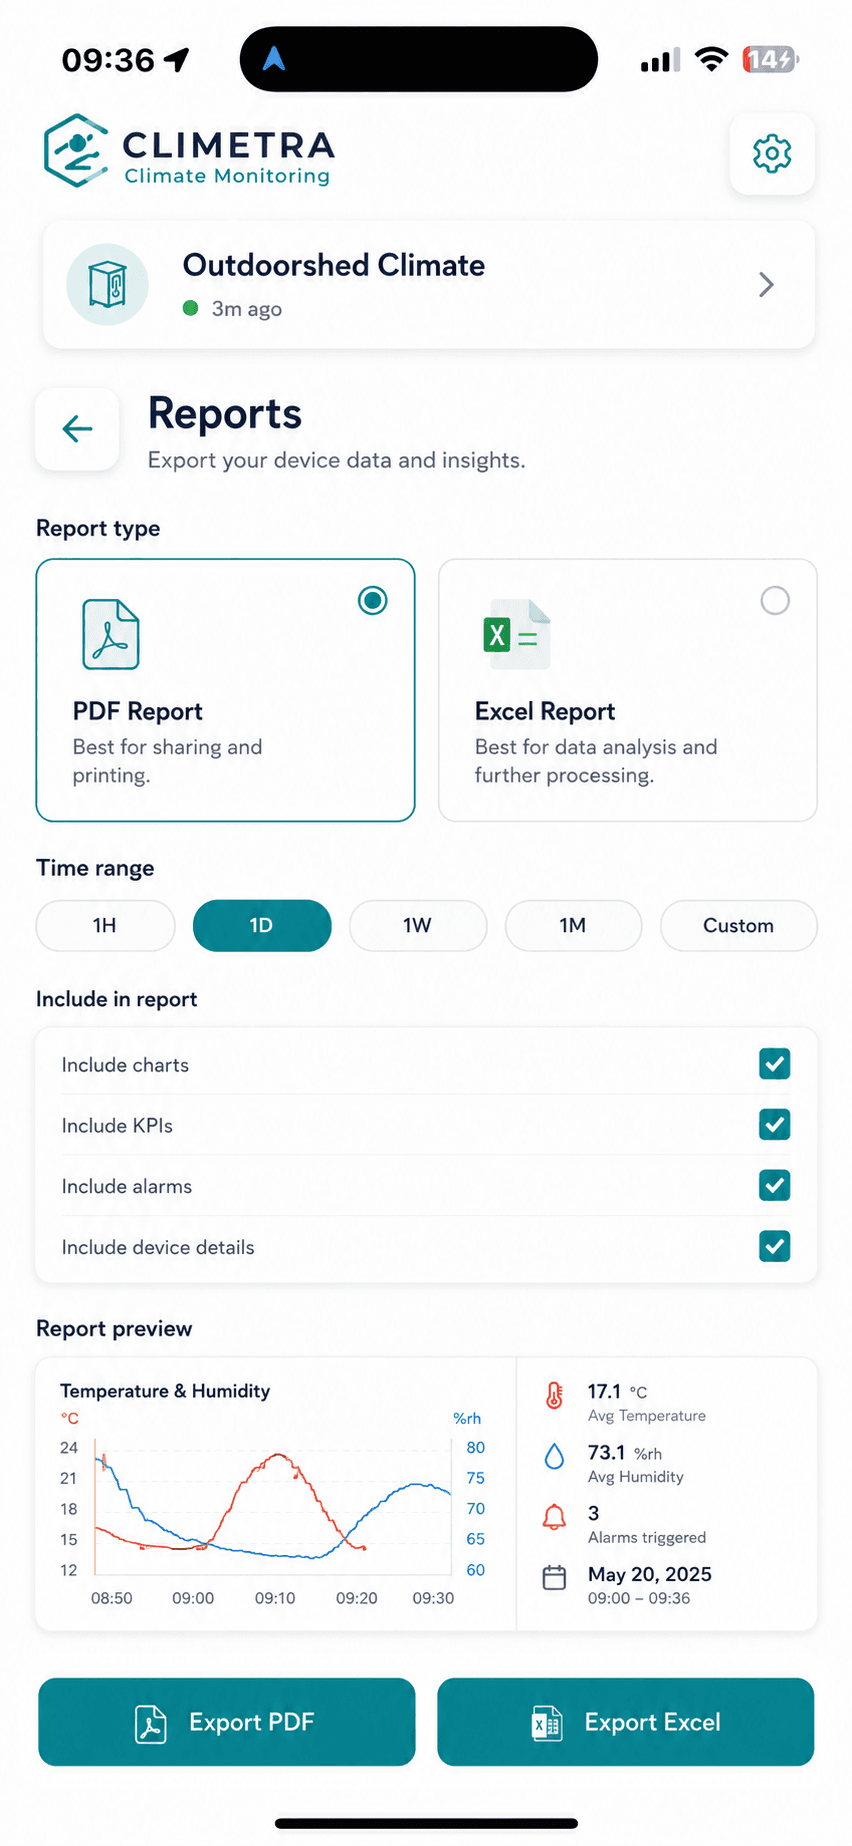Select the PDF Report radio button
Screen dimensions: 852x1846
(373, 600)
